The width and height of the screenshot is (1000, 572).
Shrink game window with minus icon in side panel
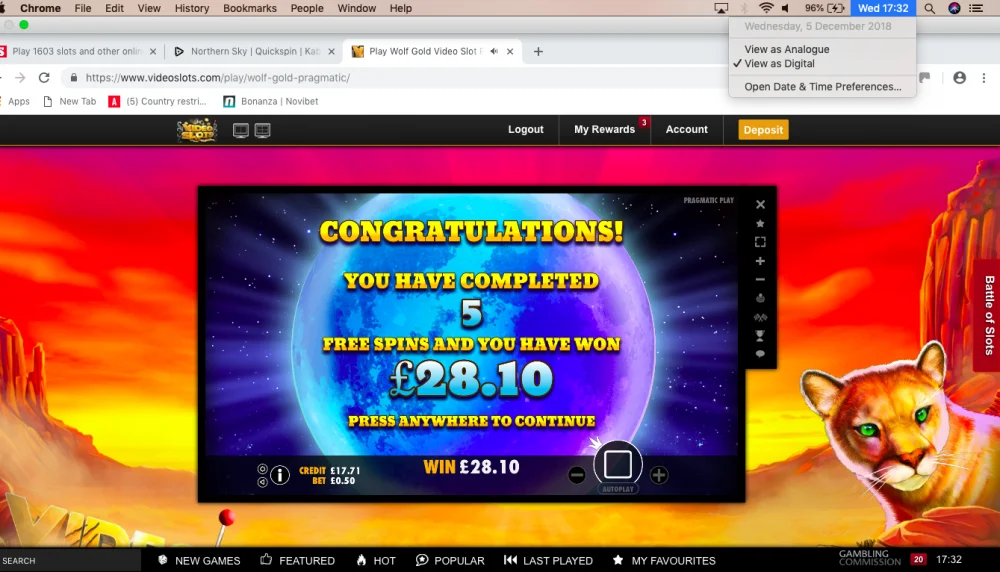point(760,279)
